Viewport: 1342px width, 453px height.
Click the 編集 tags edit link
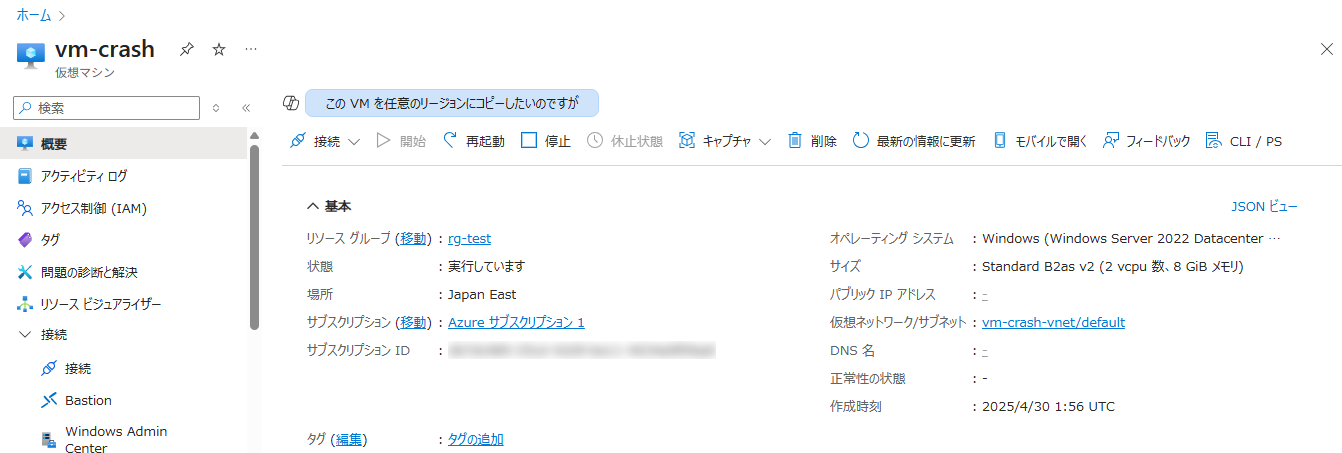349,439
